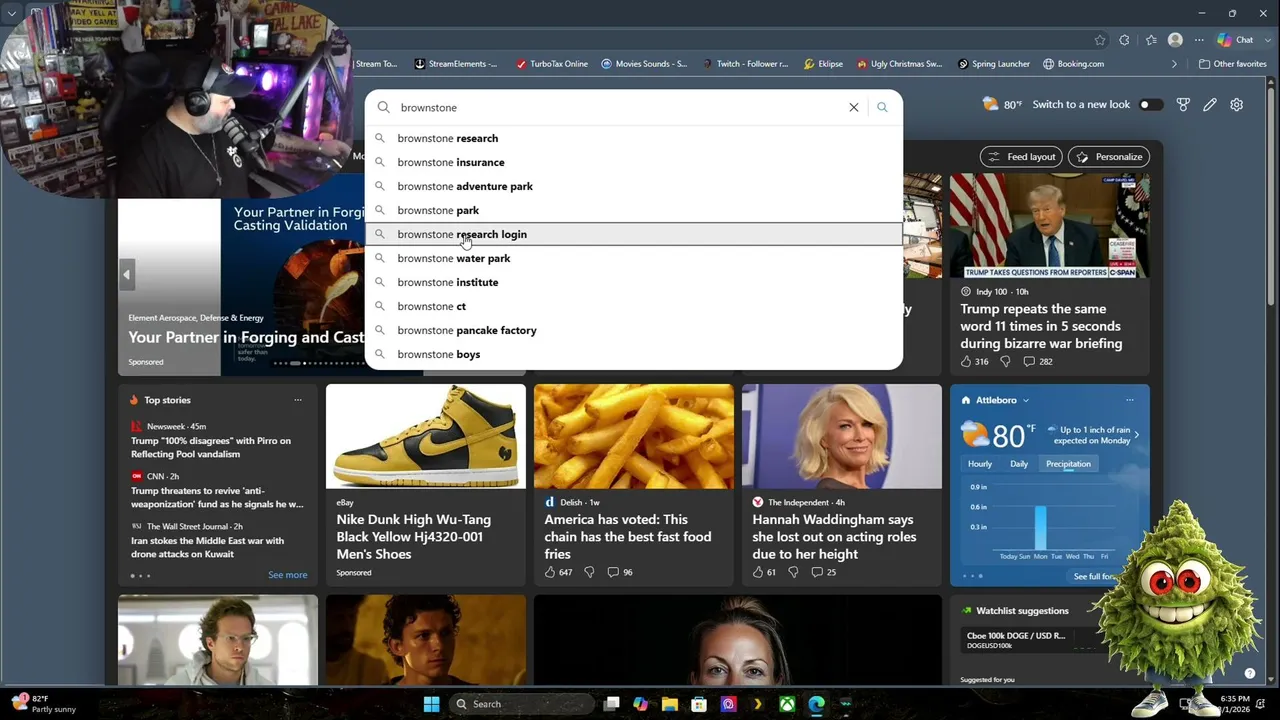Open the Feed layout options
This screenshot has width=1280, height=720.
coord(1022,157)
